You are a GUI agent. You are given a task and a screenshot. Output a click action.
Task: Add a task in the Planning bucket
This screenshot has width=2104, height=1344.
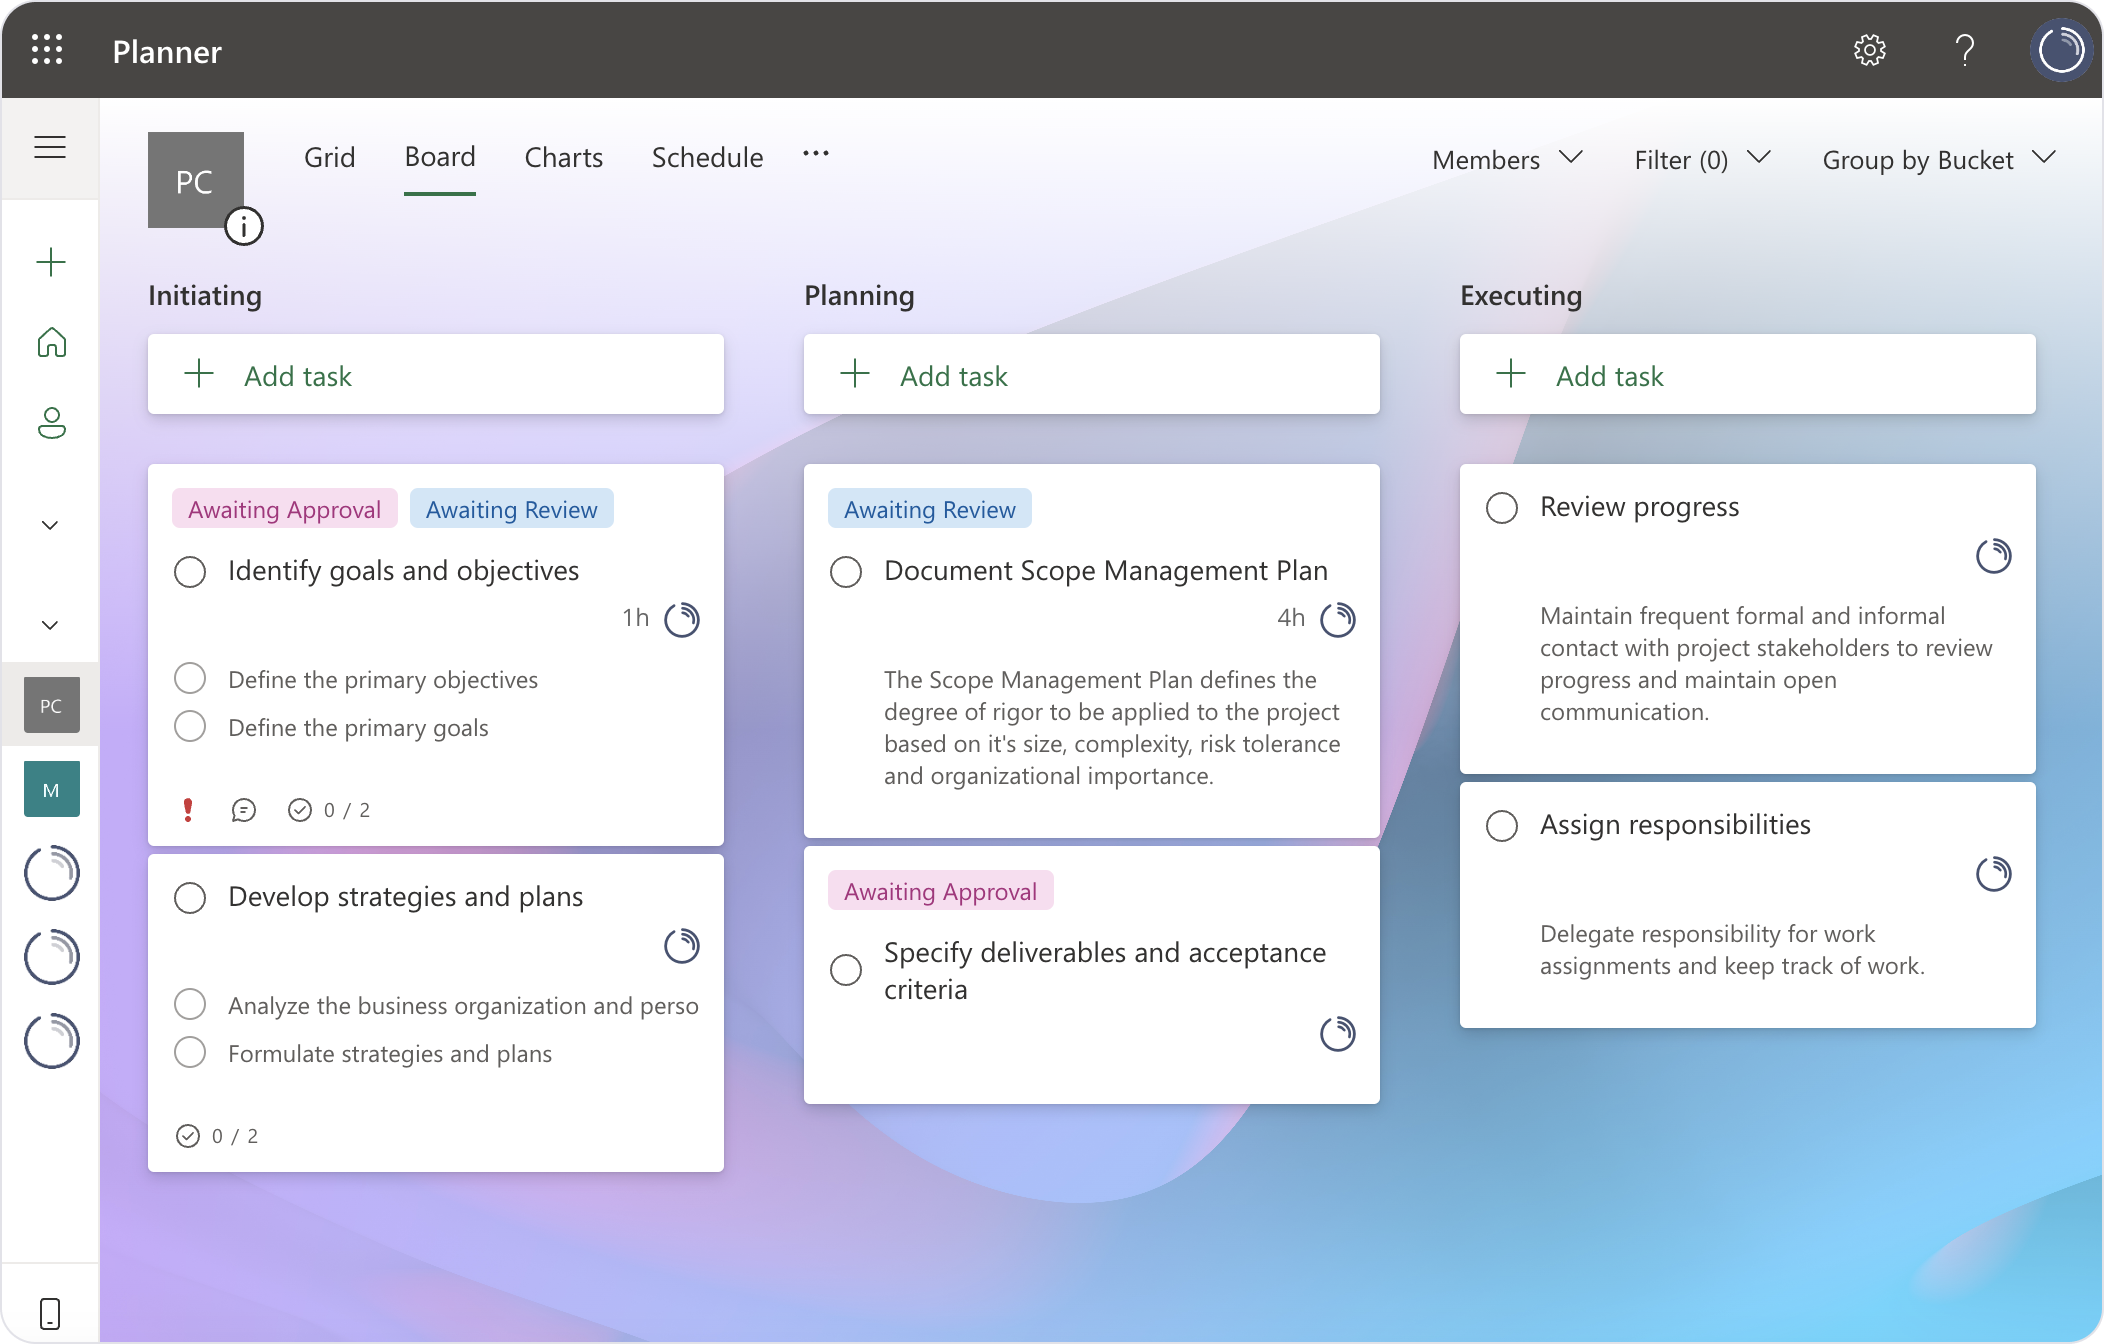pos(1091,375)
